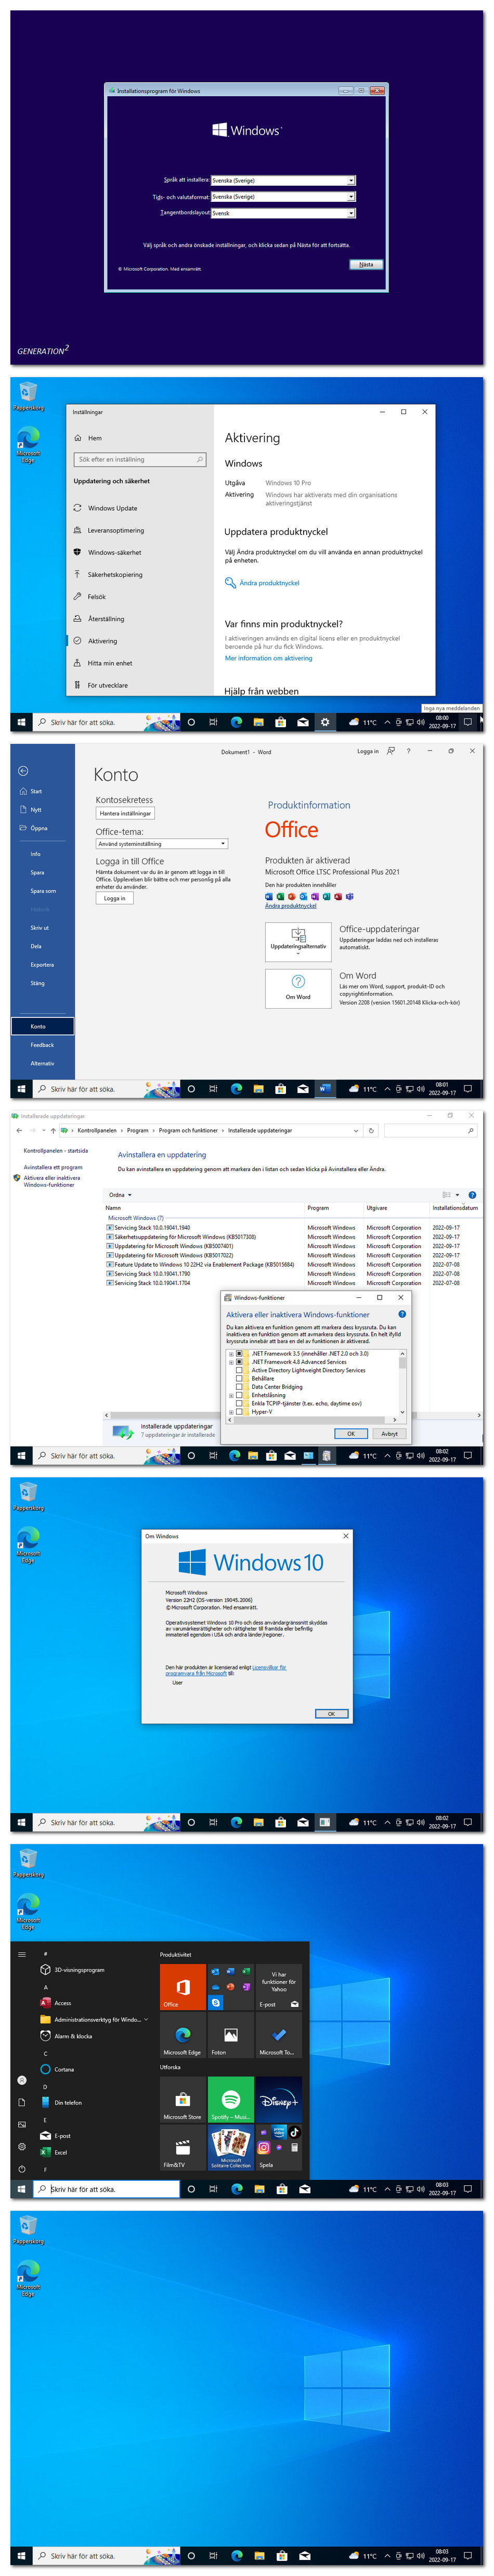
Task: Select Exportera in Word backstage menu
Action: tap(42, 965)
